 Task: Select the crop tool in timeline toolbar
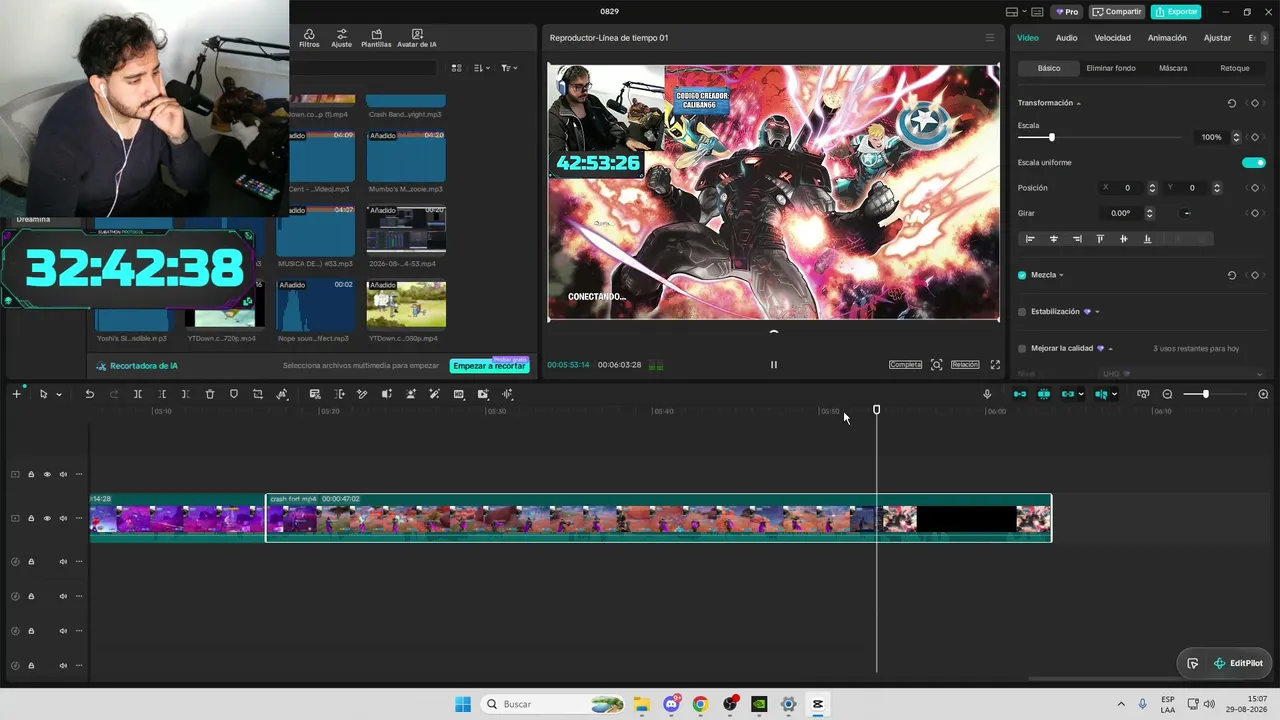click(x=258, y=394)
